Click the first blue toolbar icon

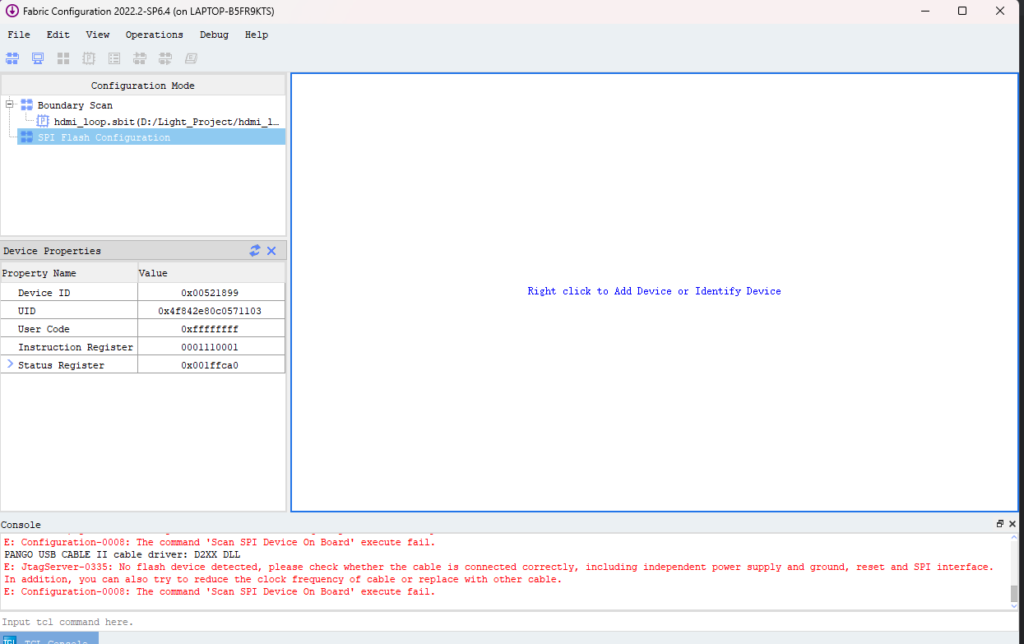[x=13, y=59]
